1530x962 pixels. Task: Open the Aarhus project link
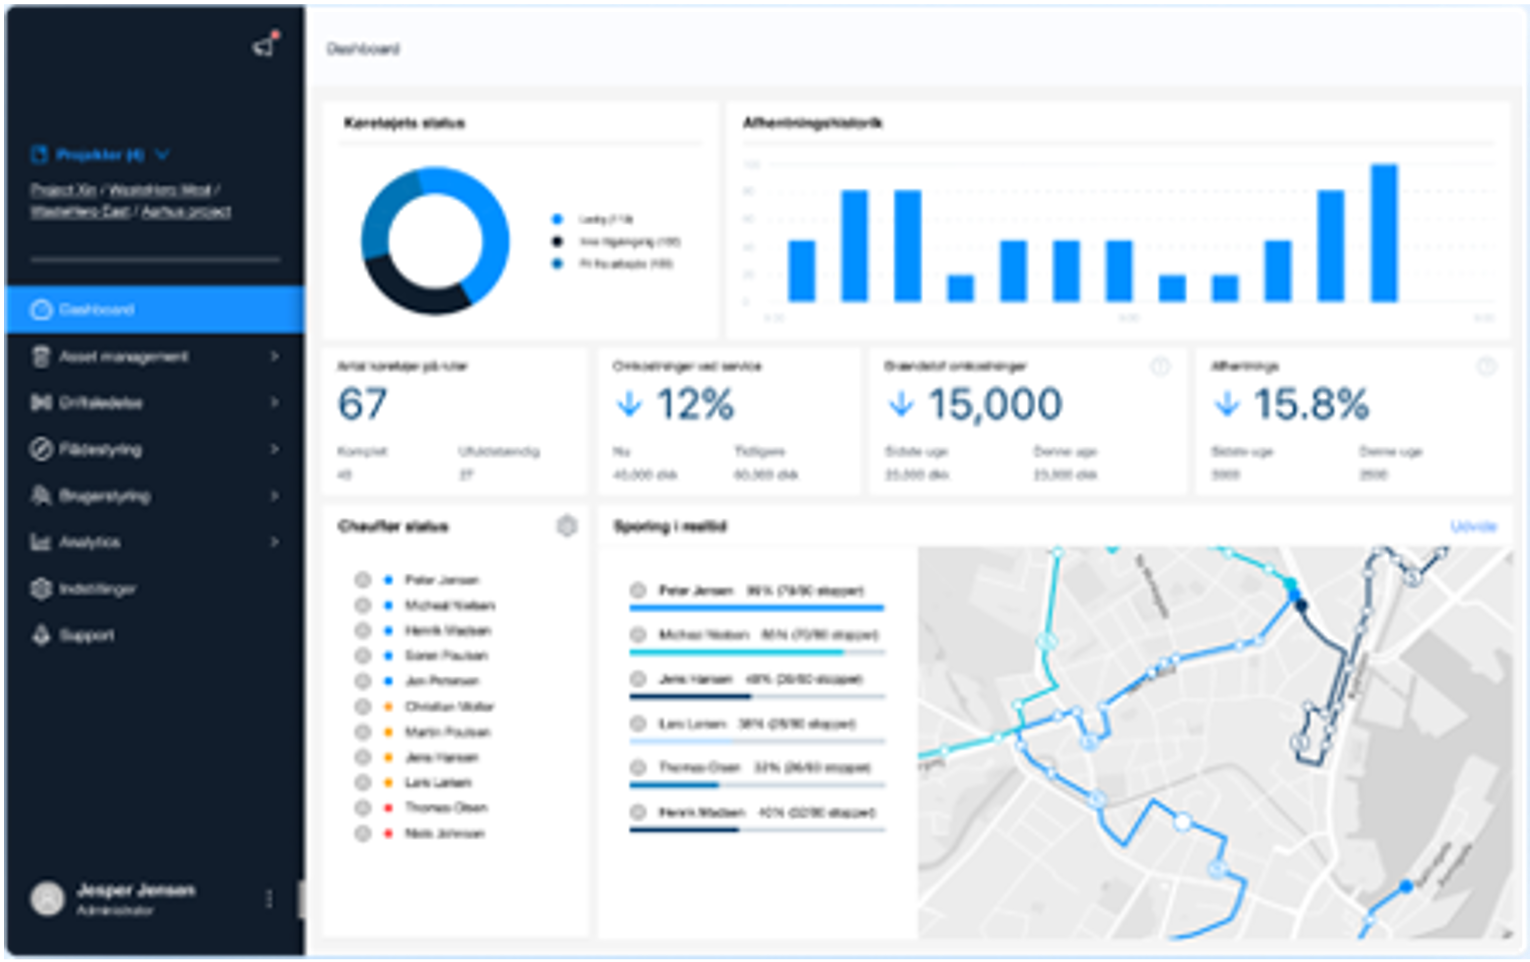(x=186, y=212)
